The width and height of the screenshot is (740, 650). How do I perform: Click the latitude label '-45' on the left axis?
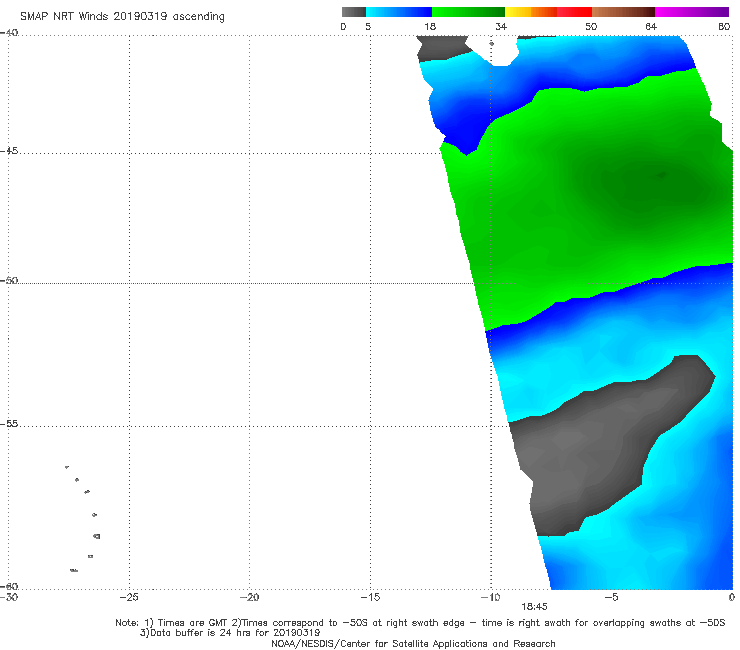pyautogui.click(x=9, y=151)
